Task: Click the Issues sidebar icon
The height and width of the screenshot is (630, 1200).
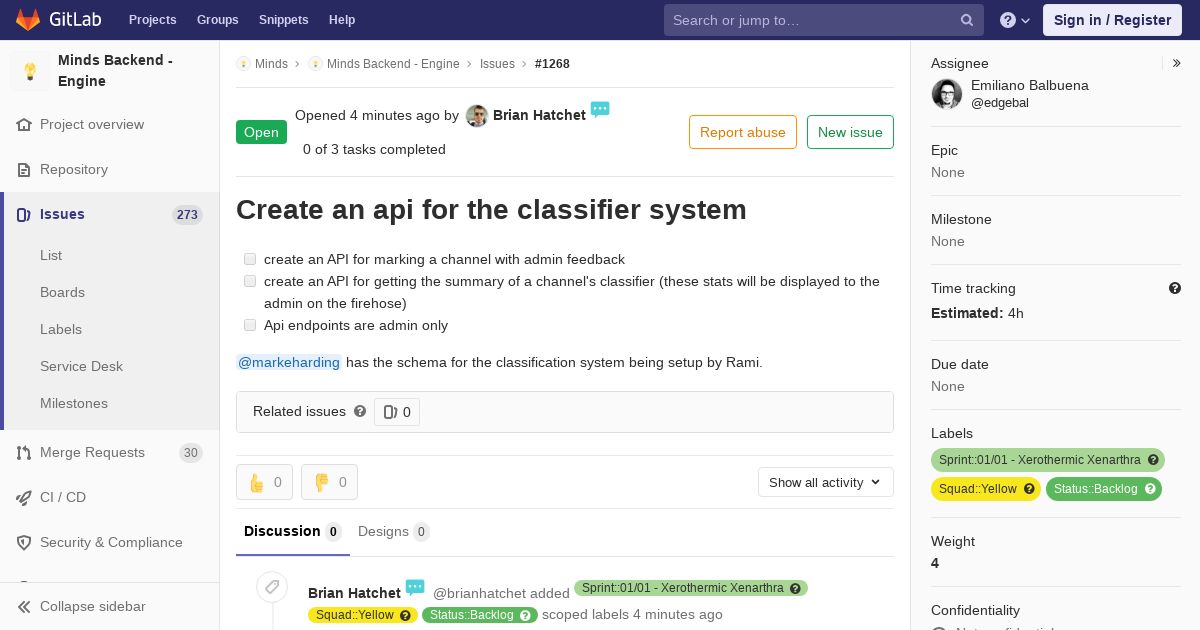Action: pyautogui.click(x=24, y=214)
